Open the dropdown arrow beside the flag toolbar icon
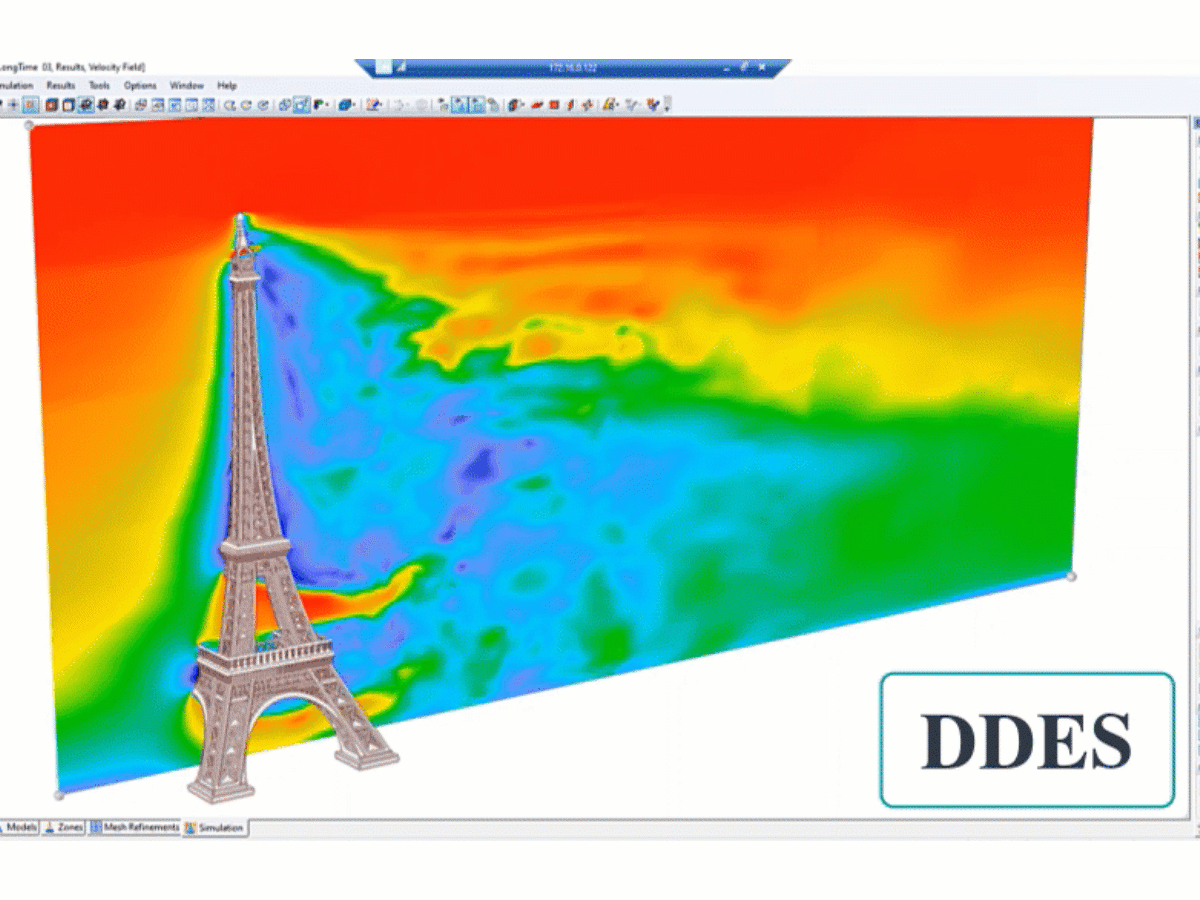 (x=328, y=102)
